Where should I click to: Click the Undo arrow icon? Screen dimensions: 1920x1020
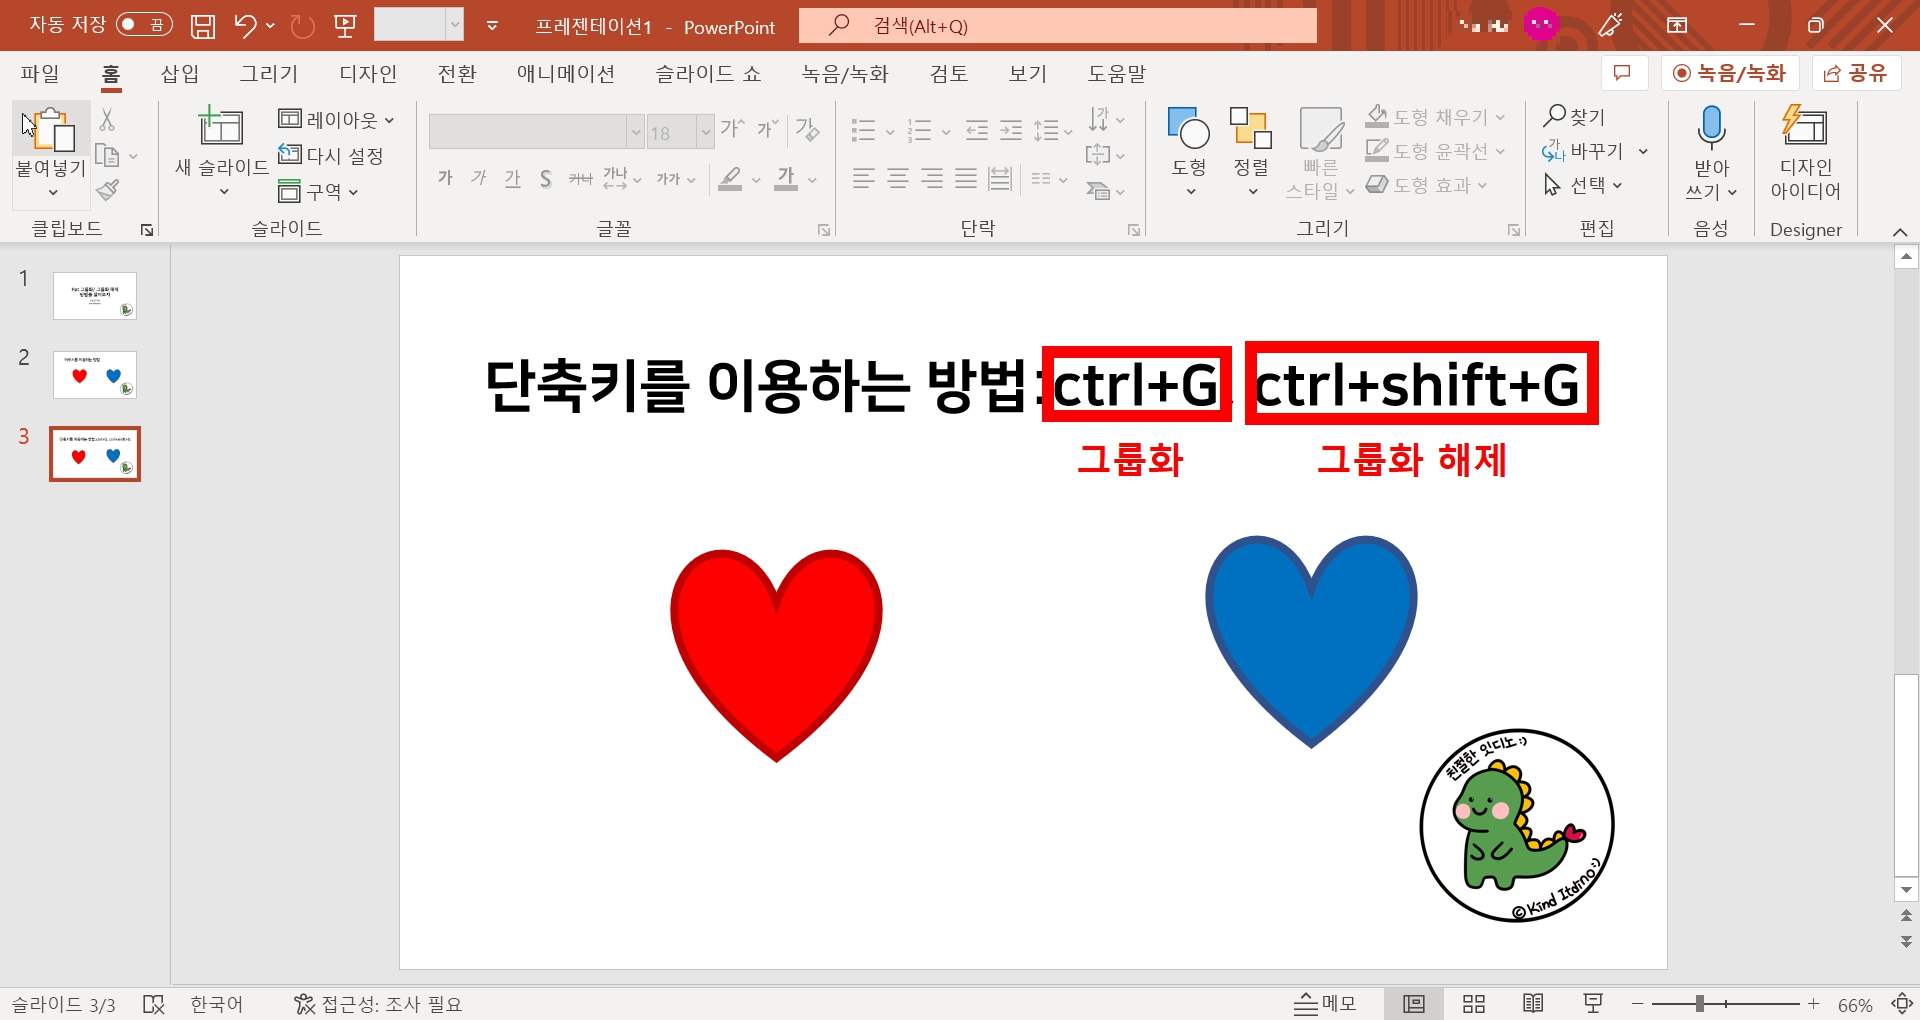245,26
